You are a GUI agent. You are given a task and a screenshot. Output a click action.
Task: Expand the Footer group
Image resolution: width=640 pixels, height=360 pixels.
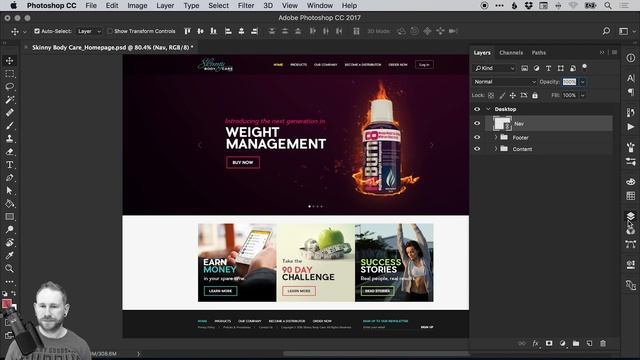coord(496,137)
